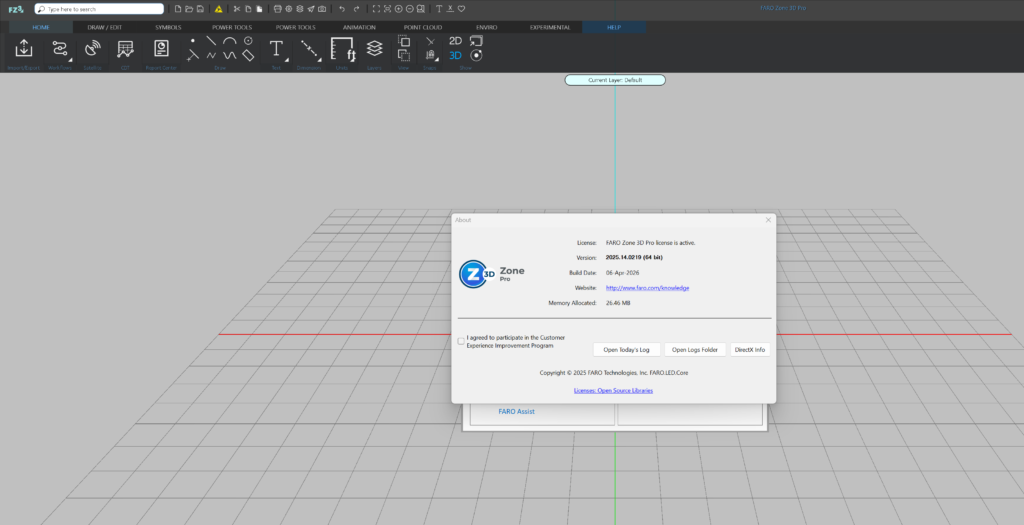Click the FZ3 application logo icon
The image size is (1024, 525).
tap(16, 9)
